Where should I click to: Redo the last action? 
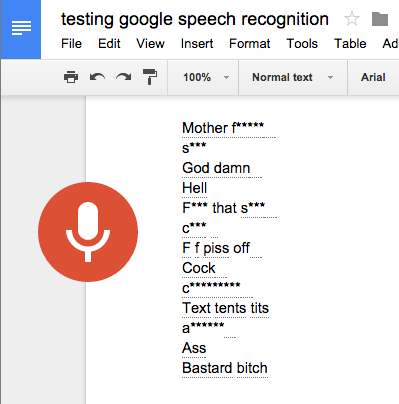coord(124,77)
